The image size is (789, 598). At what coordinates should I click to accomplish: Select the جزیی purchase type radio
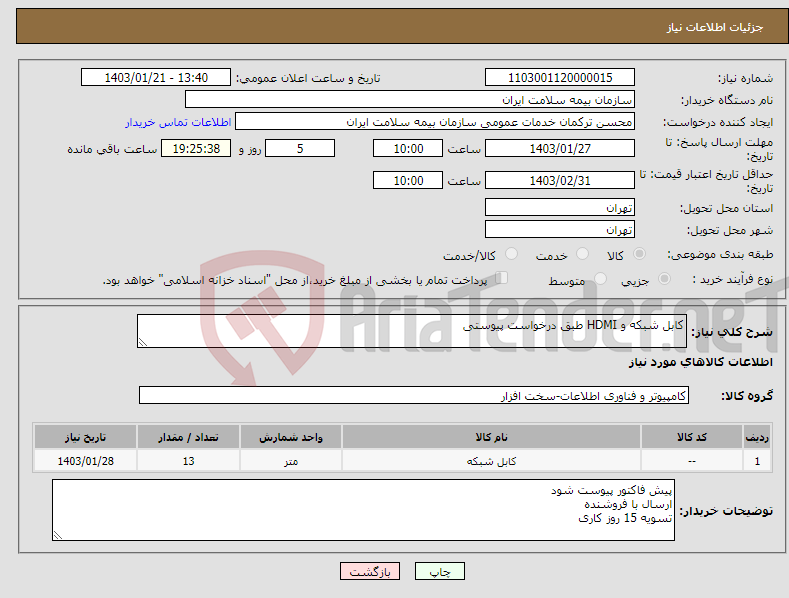664,279
